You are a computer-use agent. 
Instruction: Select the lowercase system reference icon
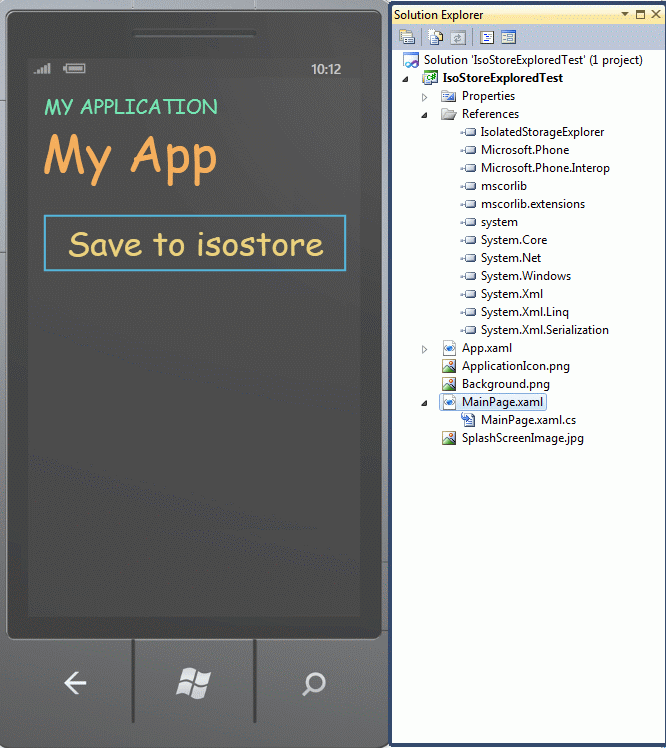[x=468, y=222]
